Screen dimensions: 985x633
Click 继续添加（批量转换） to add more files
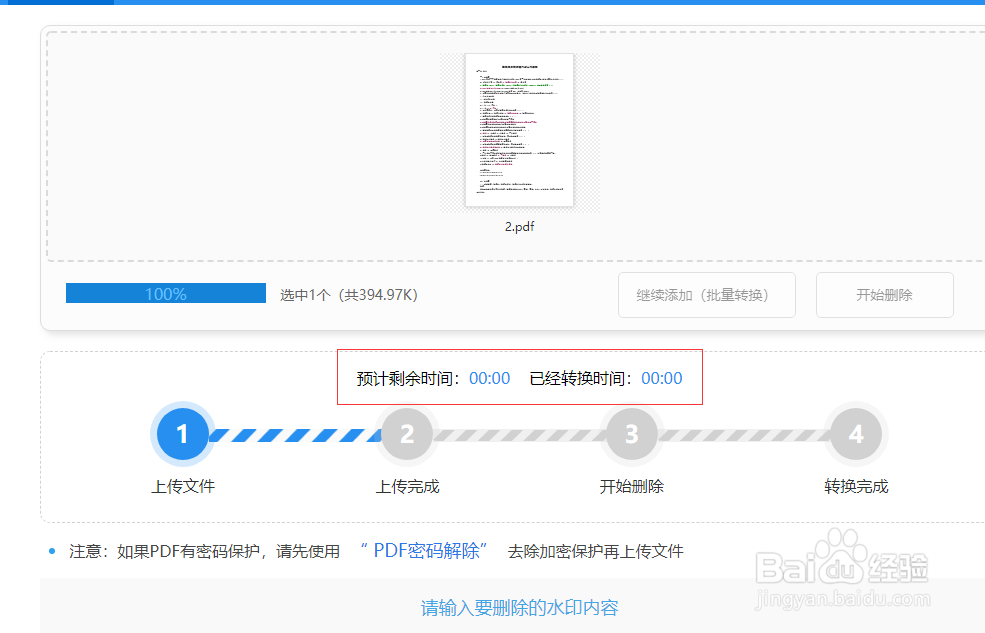(706, 294)
